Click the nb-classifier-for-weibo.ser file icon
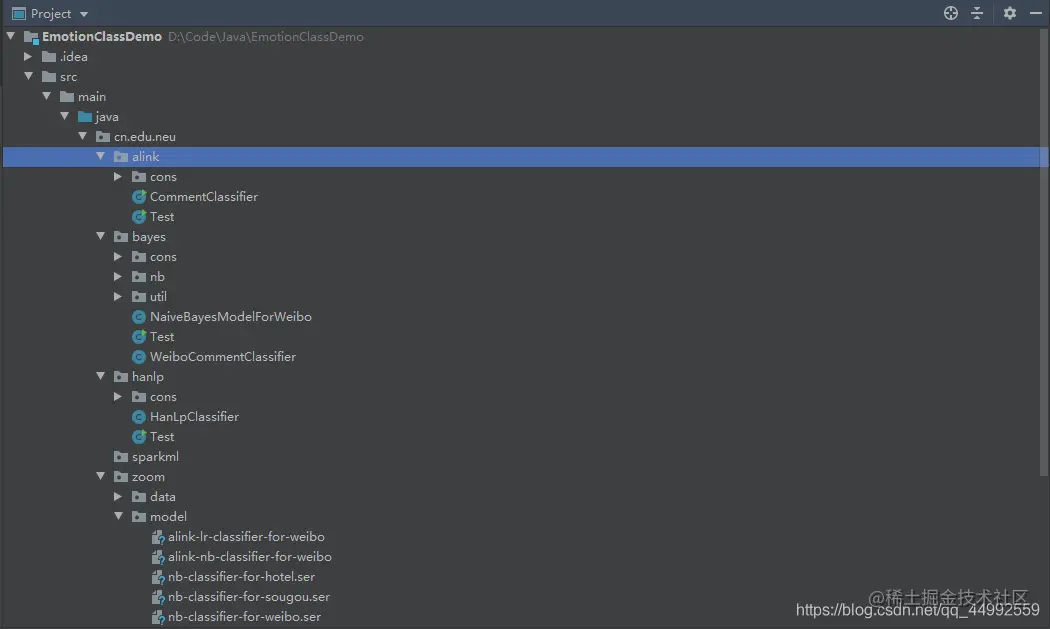 coord(158,617)
